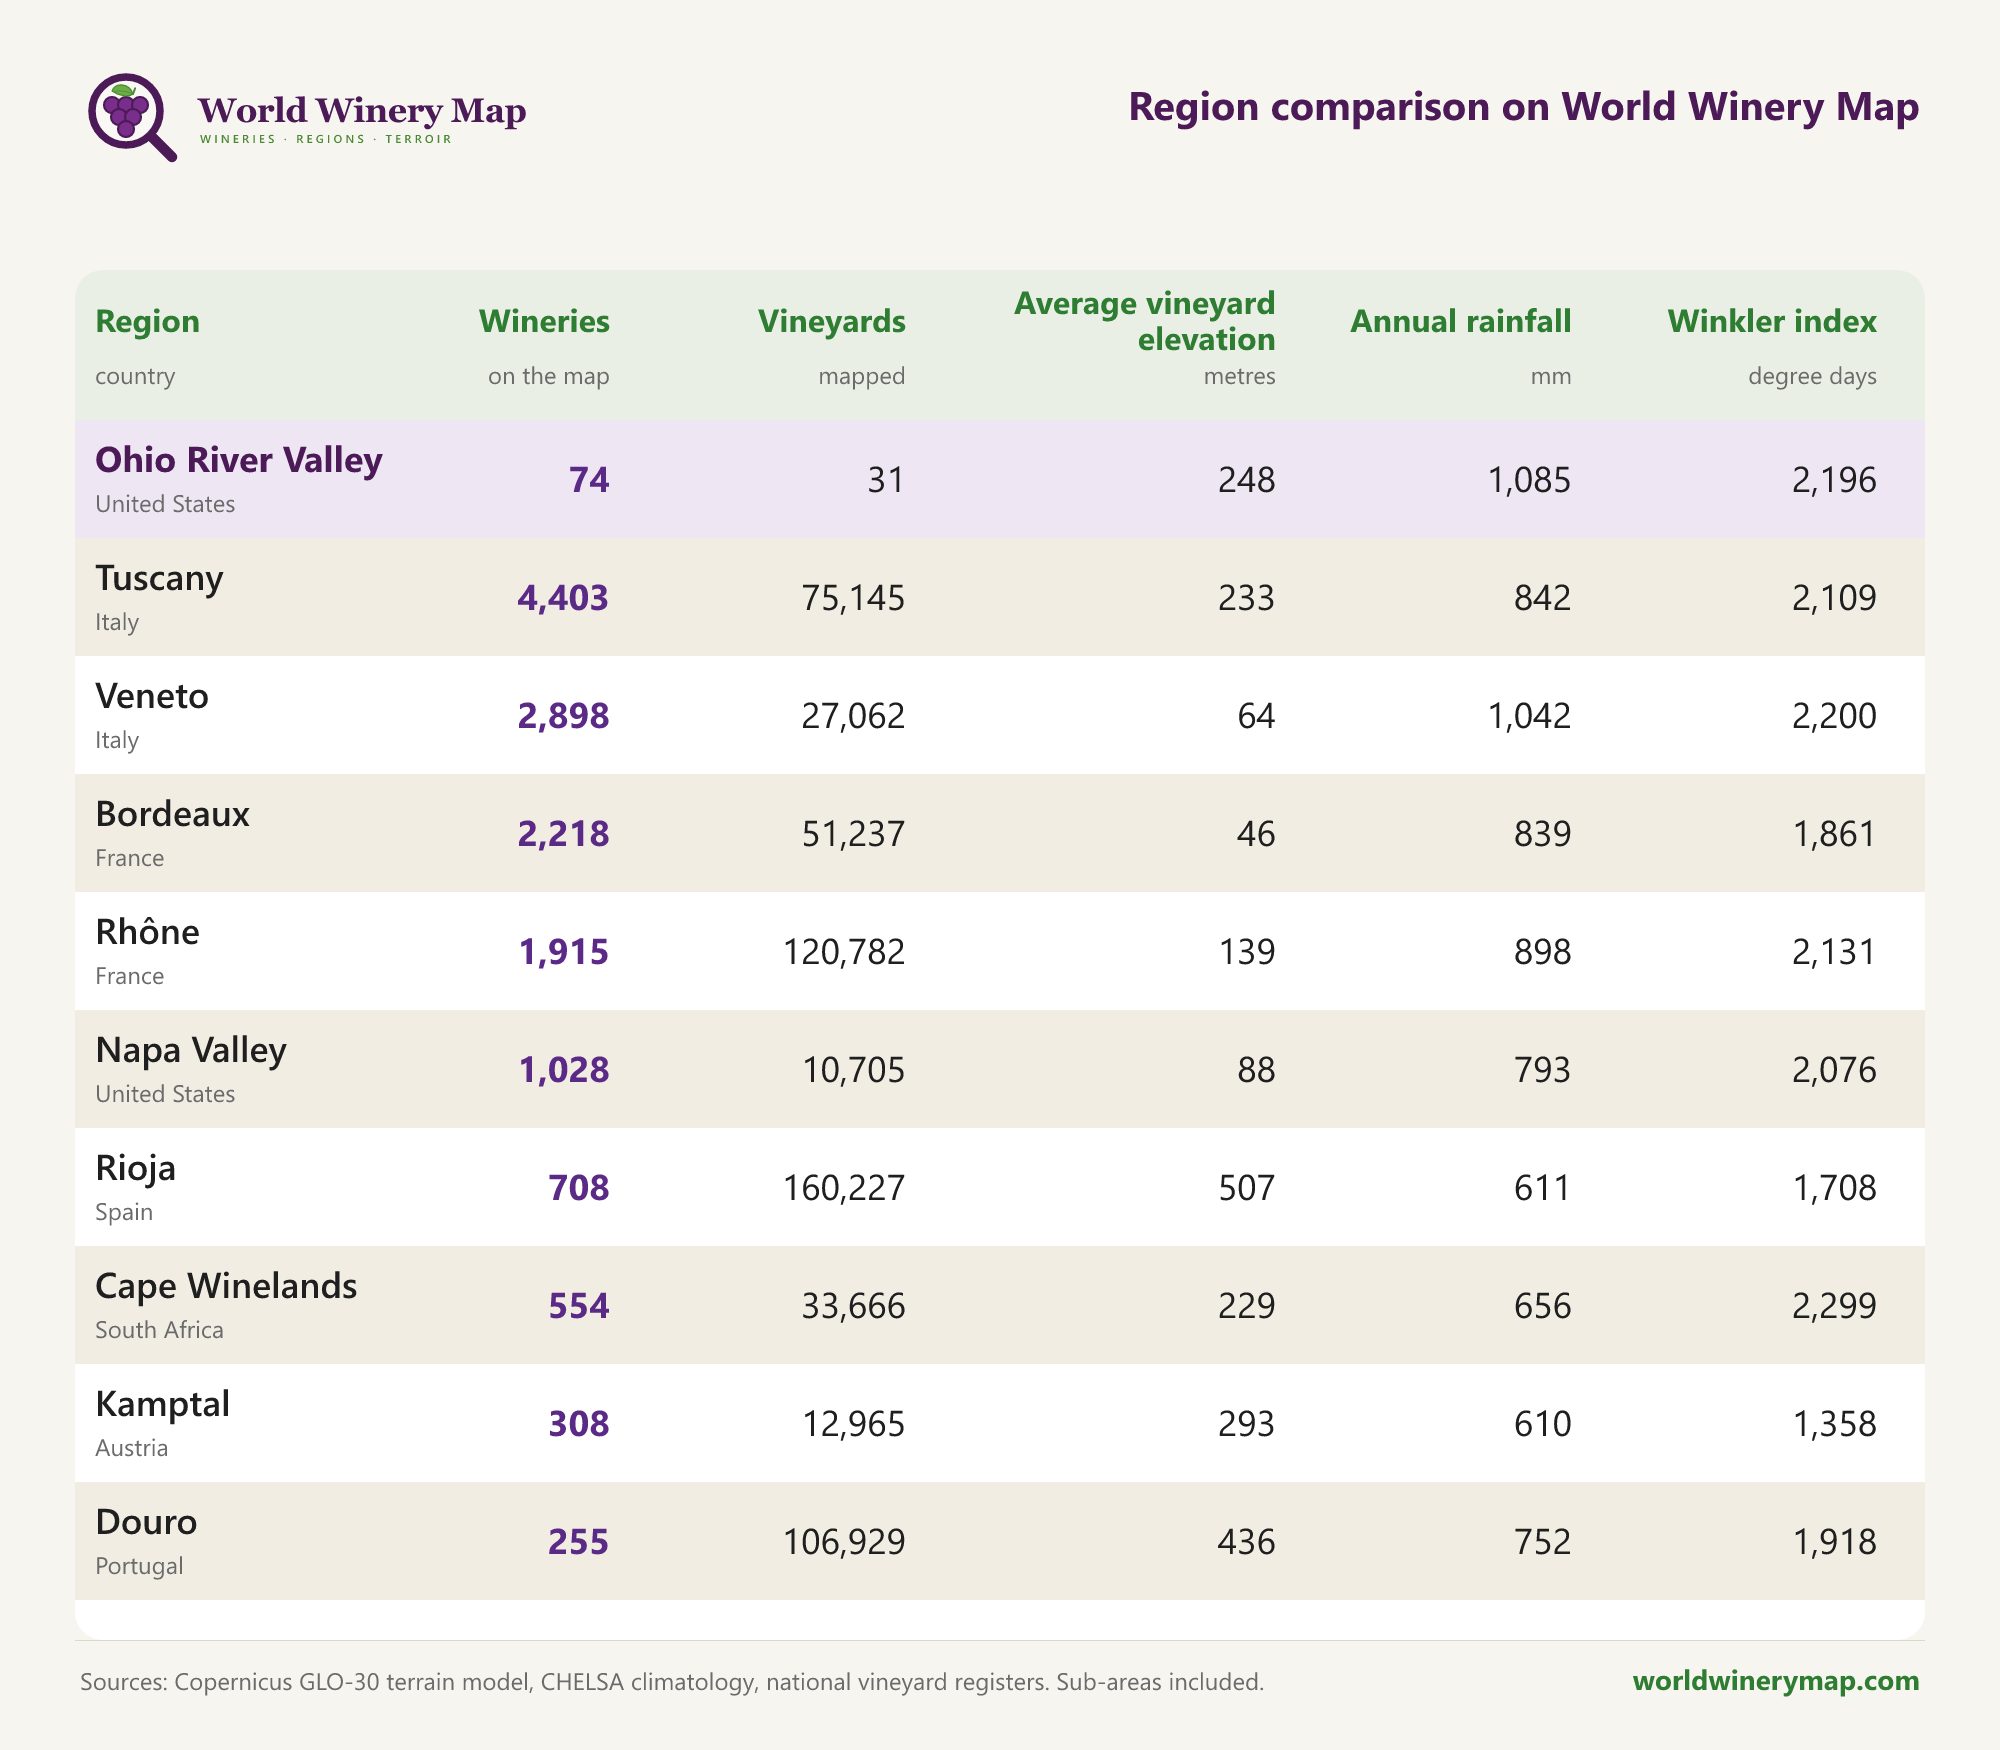Viewport: 2000px width, 1750px height.
Task: Click the Average vineyard elevation header
Action: (1144, 321)
